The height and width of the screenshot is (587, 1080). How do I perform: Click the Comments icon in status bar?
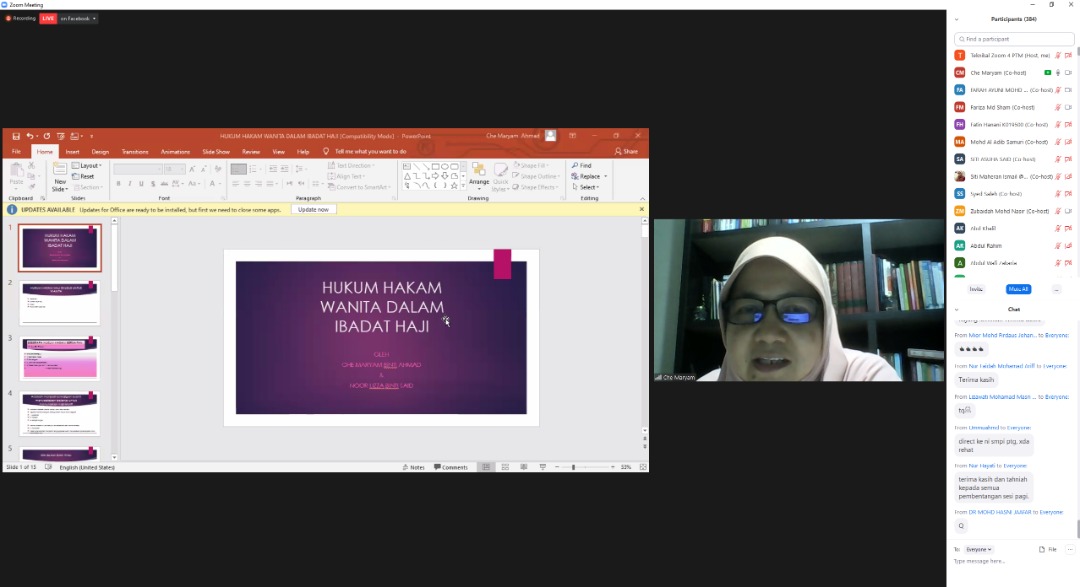pyautogui.click(x=451, y=467)
